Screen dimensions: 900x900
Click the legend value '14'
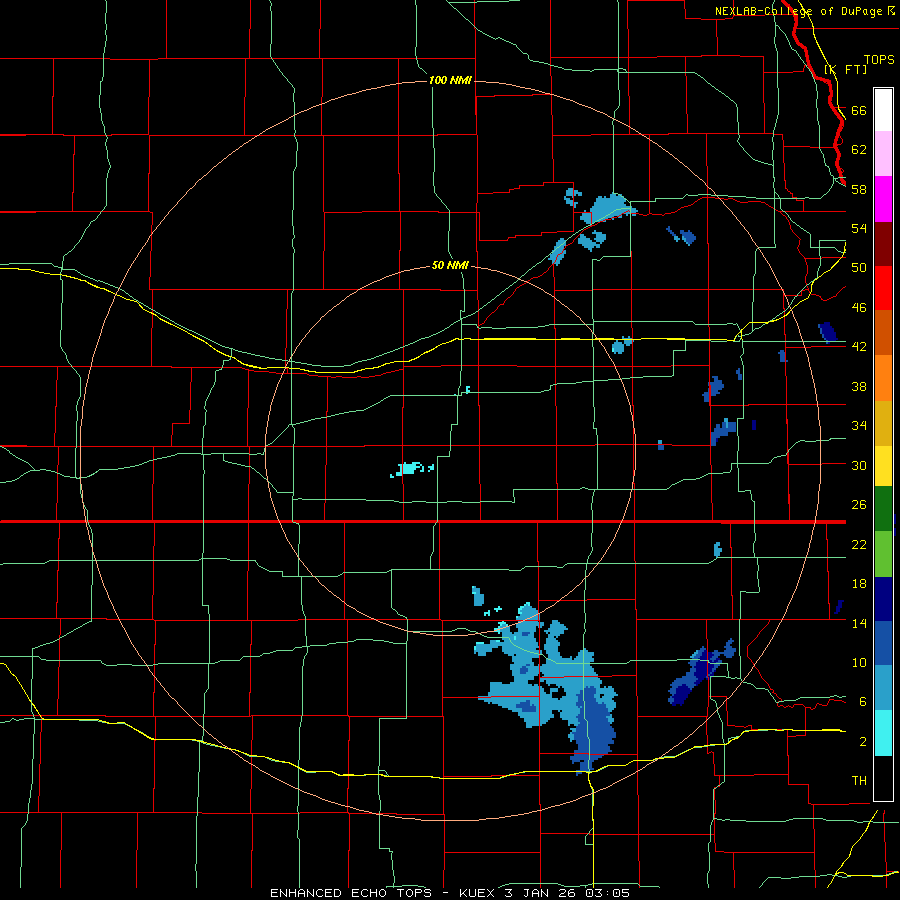pos(859,623)
